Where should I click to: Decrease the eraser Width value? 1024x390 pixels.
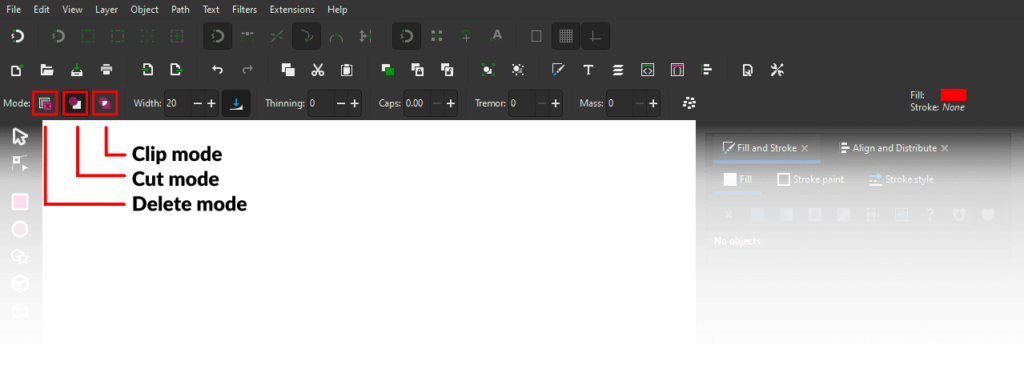coord(197,103)
